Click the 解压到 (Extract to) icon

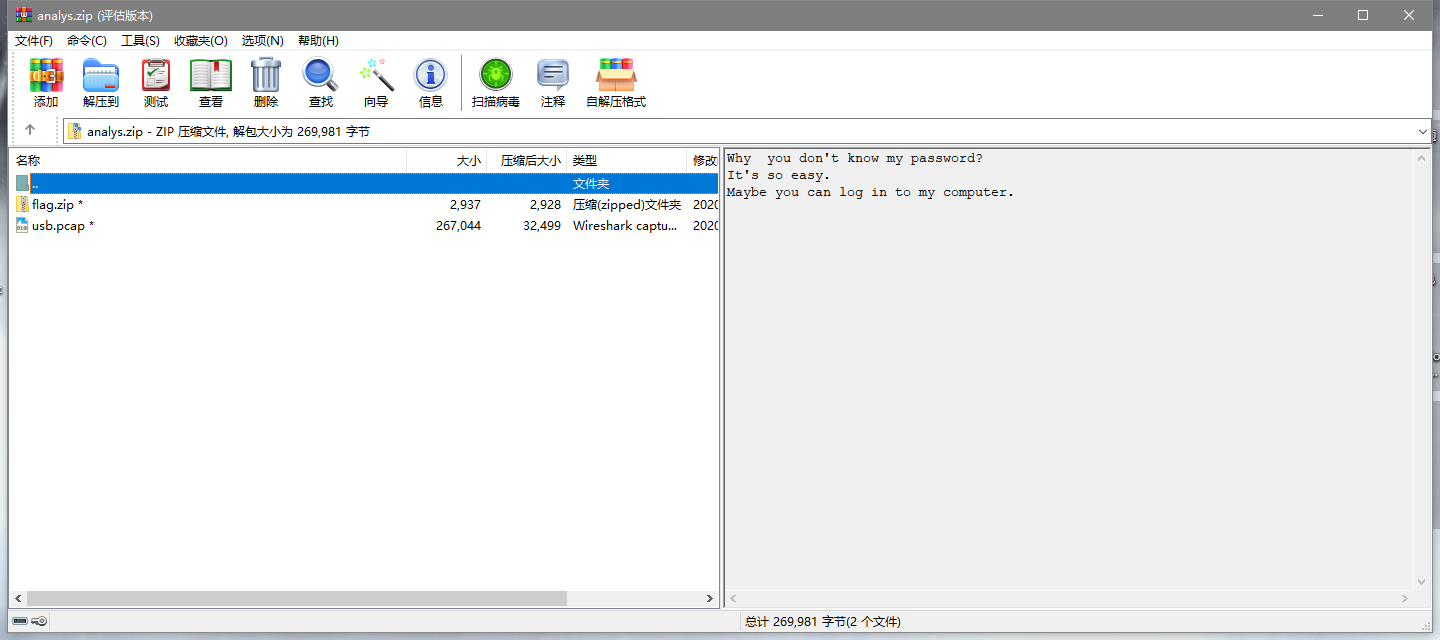point(101,76)
